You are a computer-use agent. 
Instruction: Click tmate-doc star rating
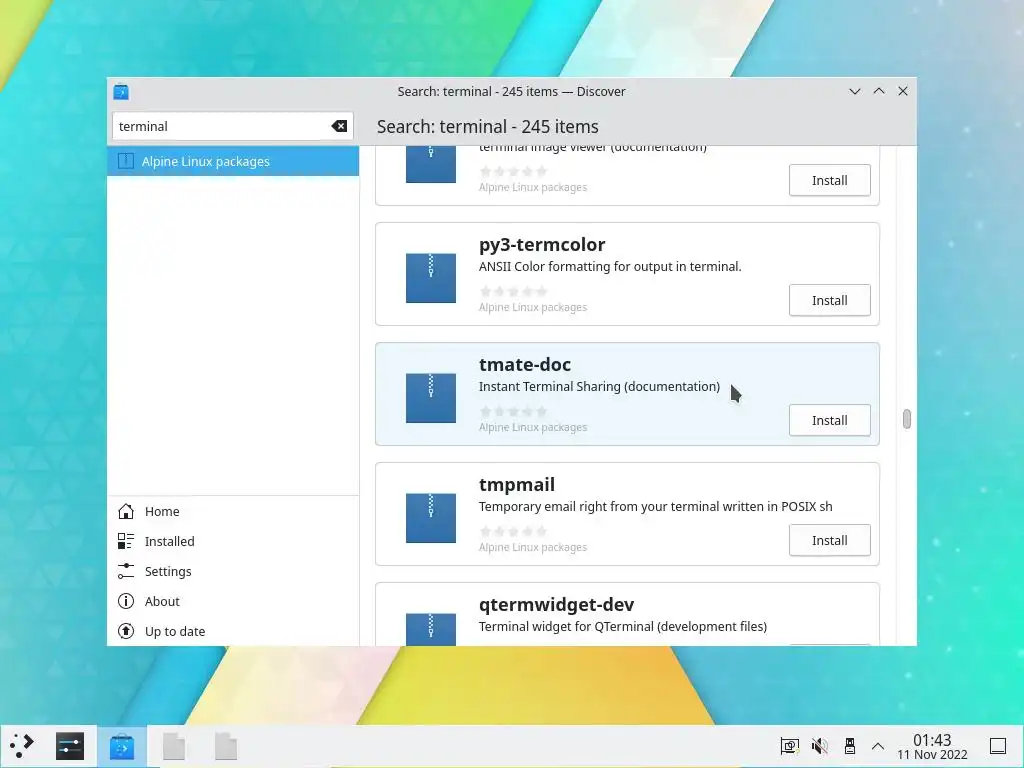click(x=513, y=411)
